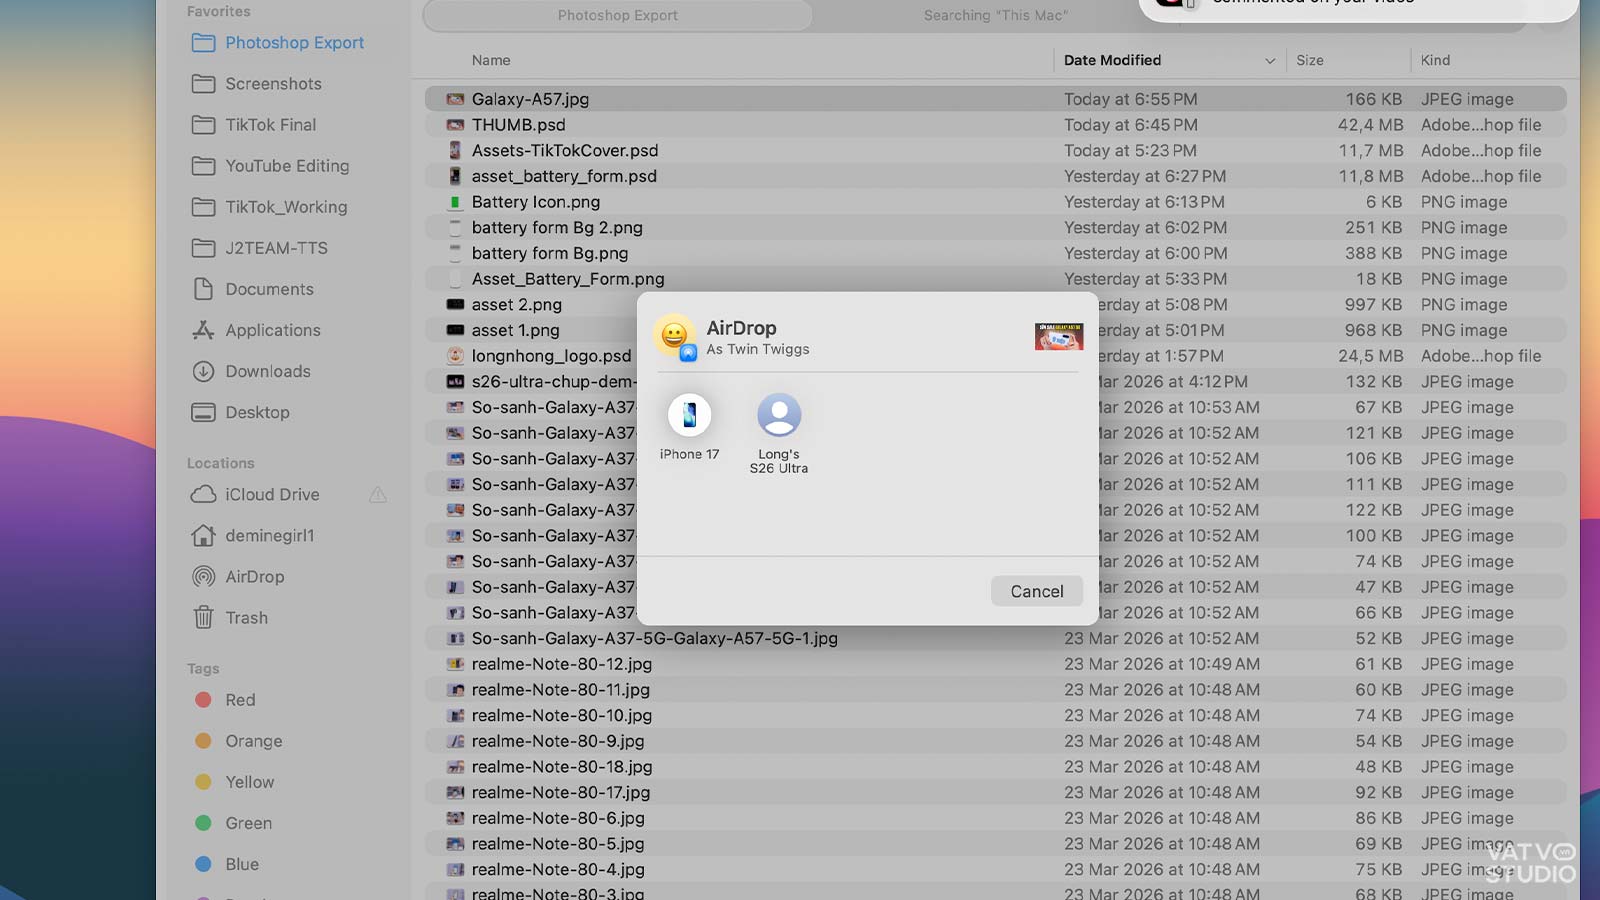
Task: Sort the list by Name column
Action: [491, 61]
